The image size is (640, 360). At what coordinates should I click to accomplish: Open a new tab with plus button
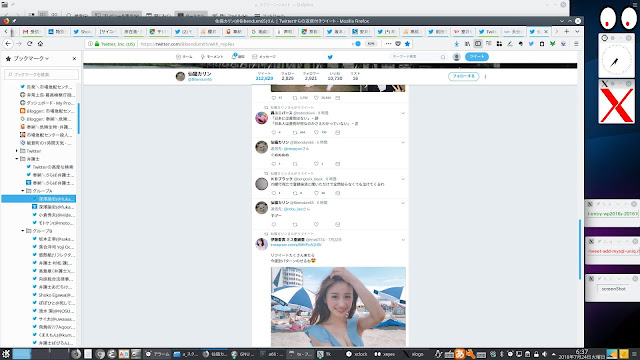[x=567, y=31]
